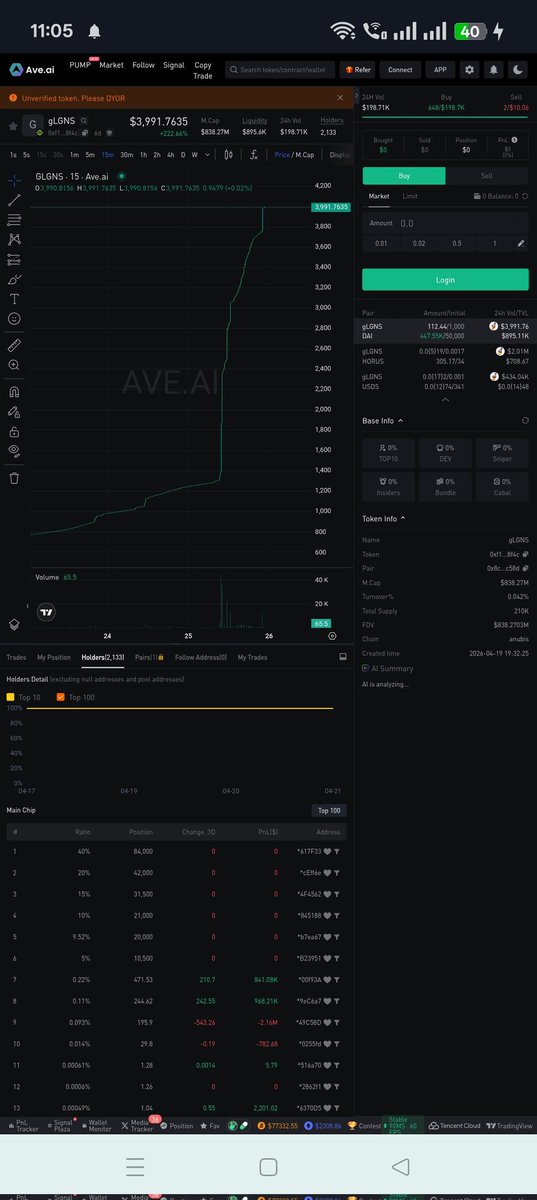Expand the pair list chevron

tap(446, 399)
